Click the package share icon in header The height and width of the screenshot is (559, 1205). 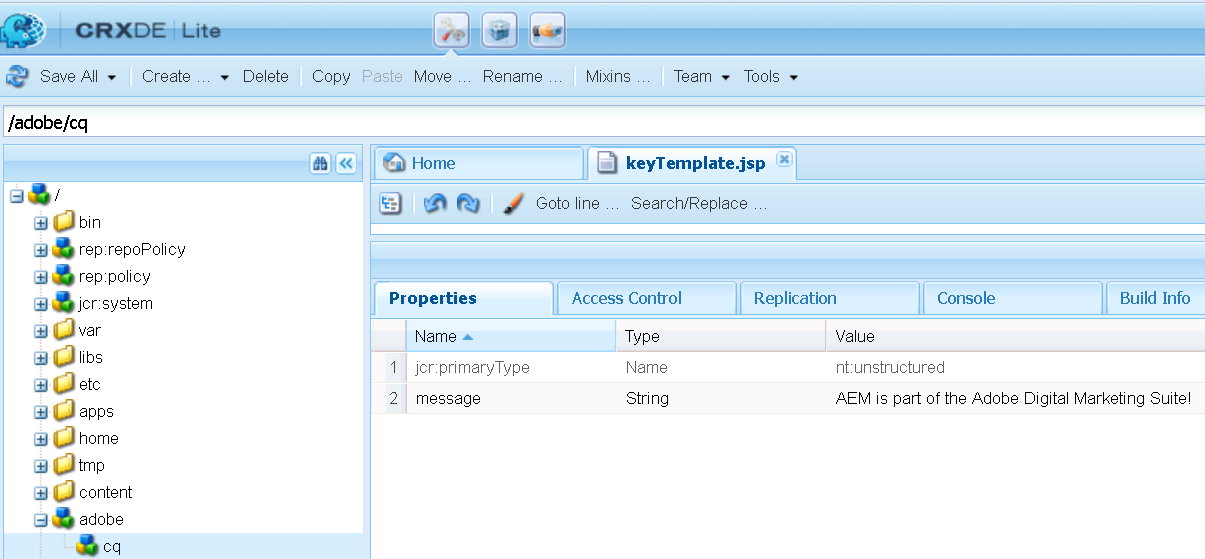tap(547, 30)
